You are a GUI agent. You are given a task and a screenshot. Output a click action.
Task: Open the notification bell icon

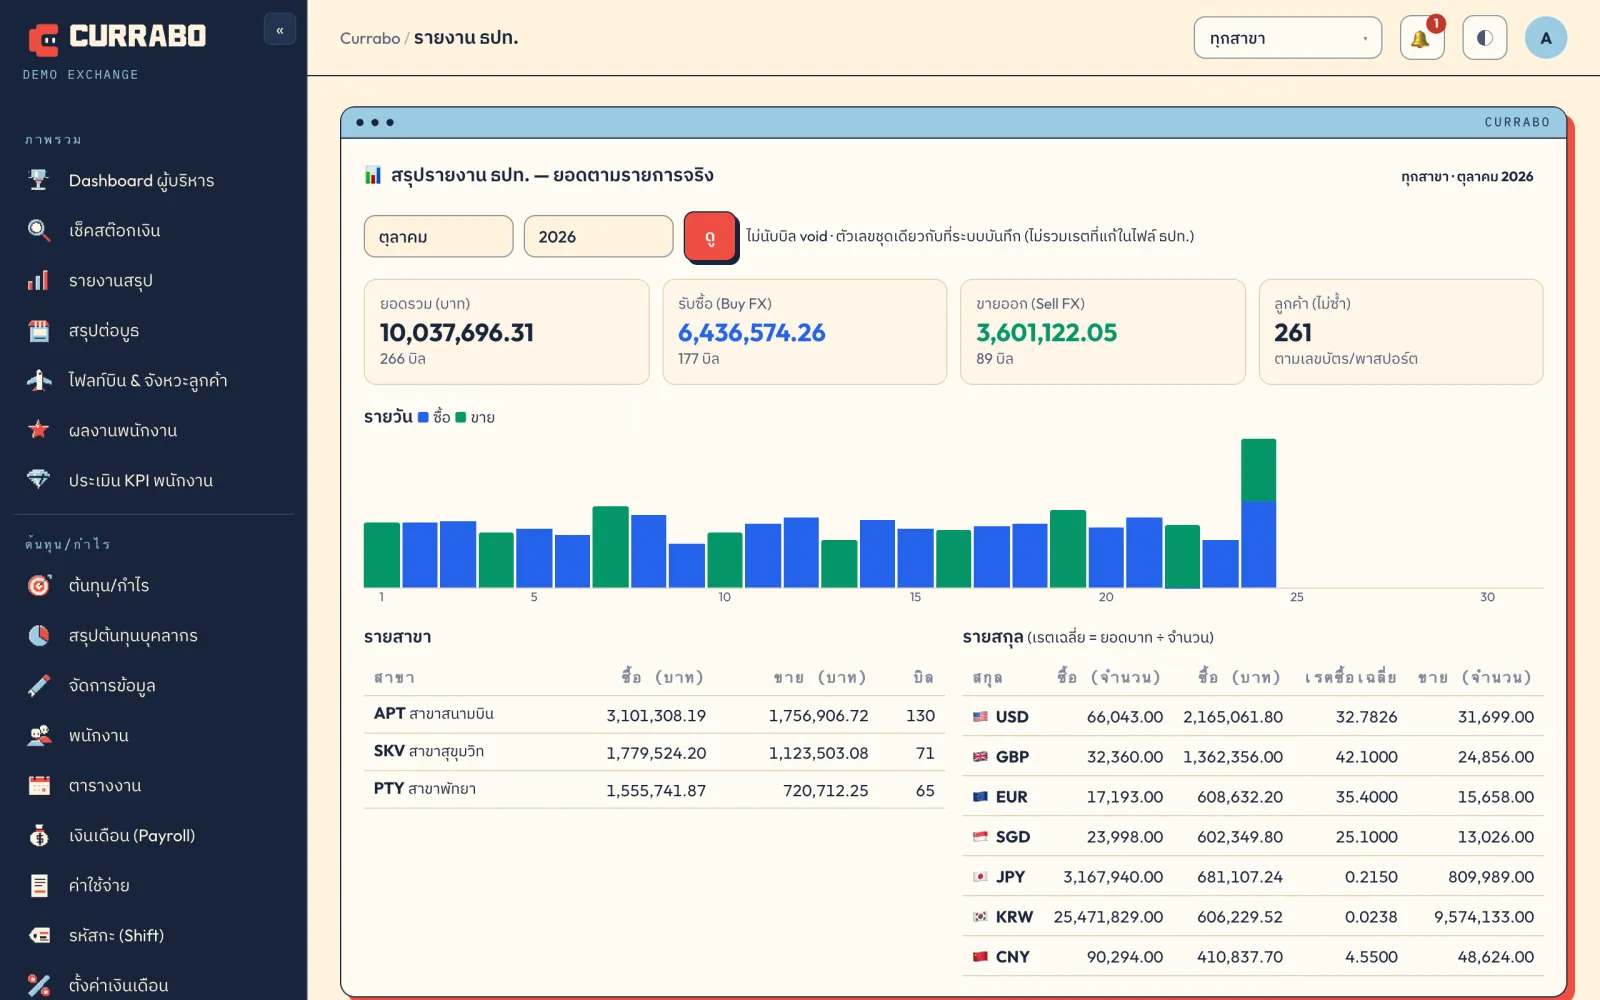coord(1421,38)
